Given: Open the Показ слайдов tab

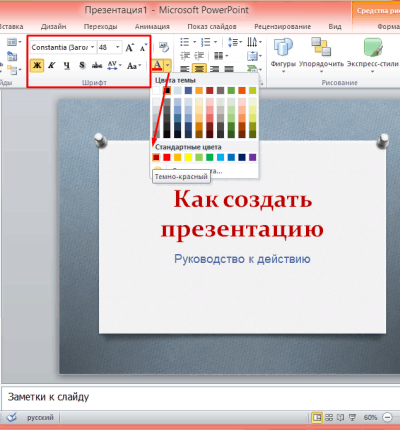Looking at the screenshot, I should [x=212, y=27].
